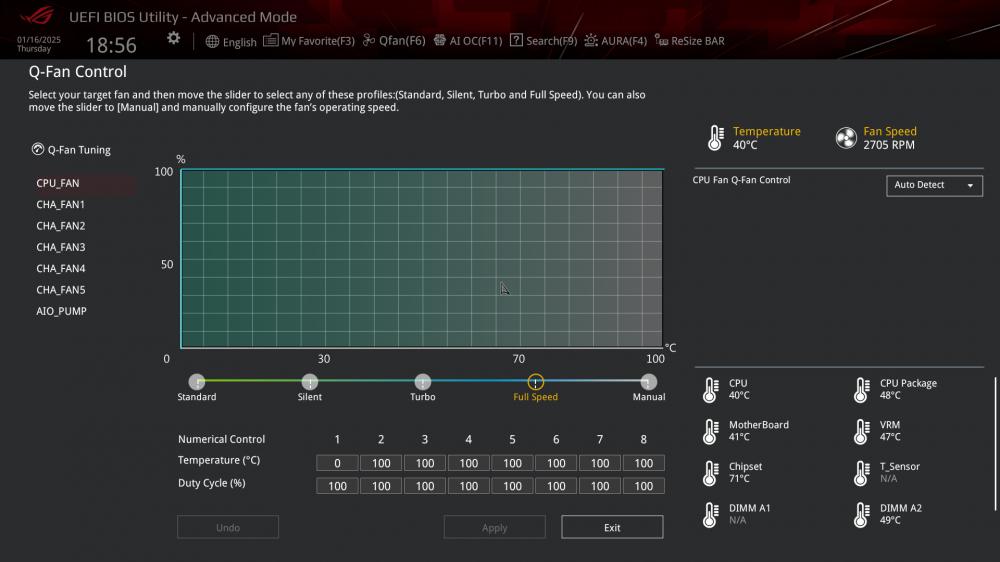The width and height of the screenshot is (1000, 562).
Task: Select CHA_FAN4 in the fan list
Action: pyautogui.click(x=60, y=269)
